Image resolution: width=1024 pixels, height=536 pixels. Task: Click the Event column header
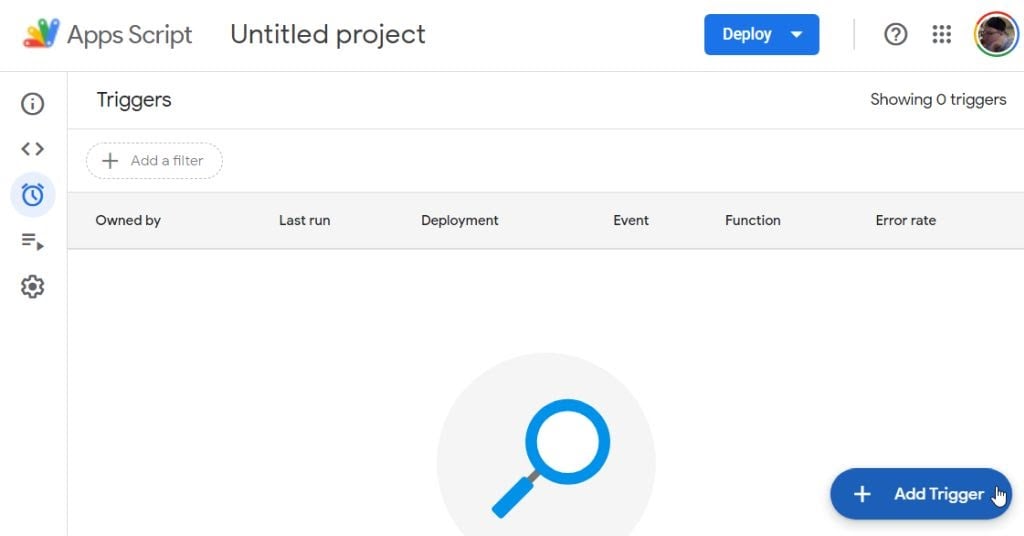[x=631, y=220]
